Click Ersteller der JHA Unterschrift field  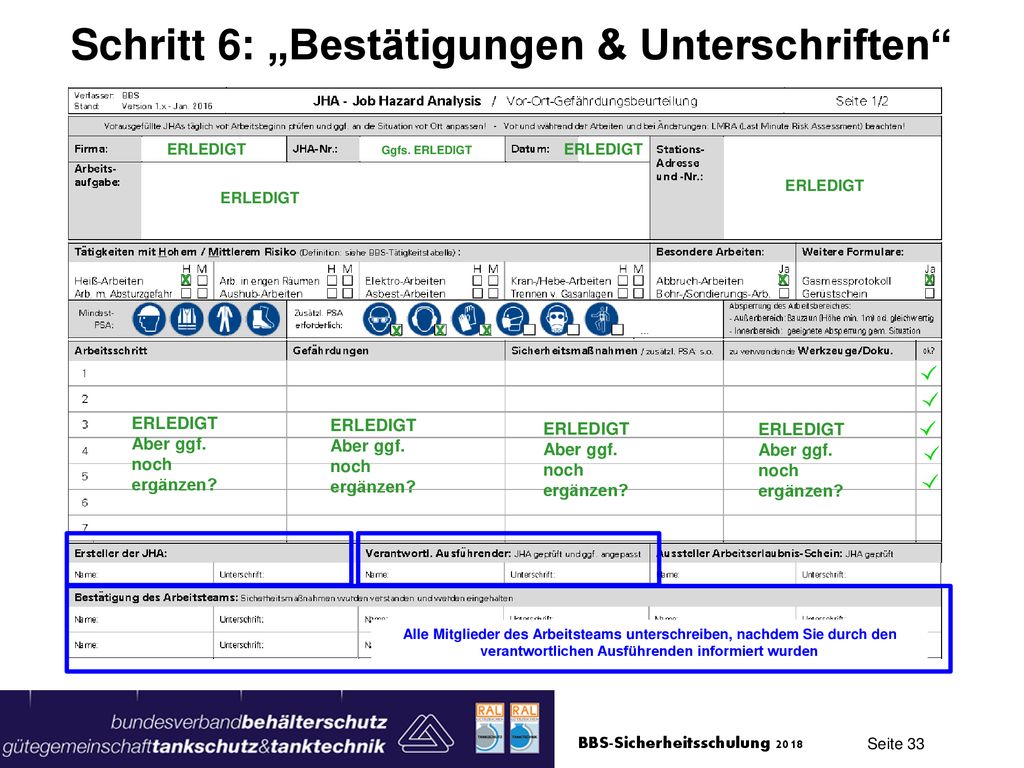(283, 575)
